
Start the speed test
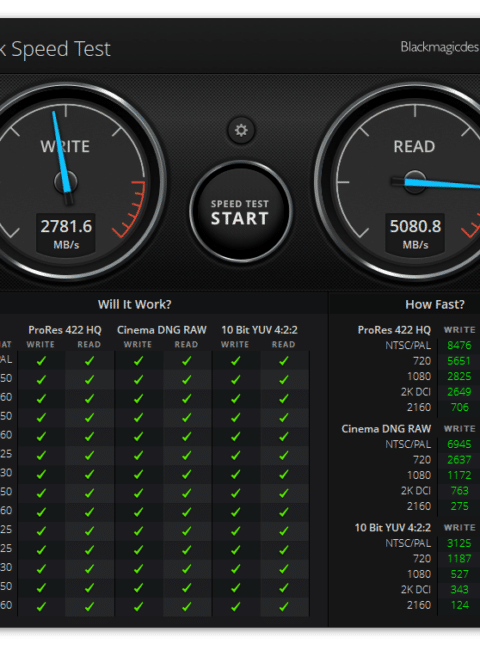[x=240, y=211]
